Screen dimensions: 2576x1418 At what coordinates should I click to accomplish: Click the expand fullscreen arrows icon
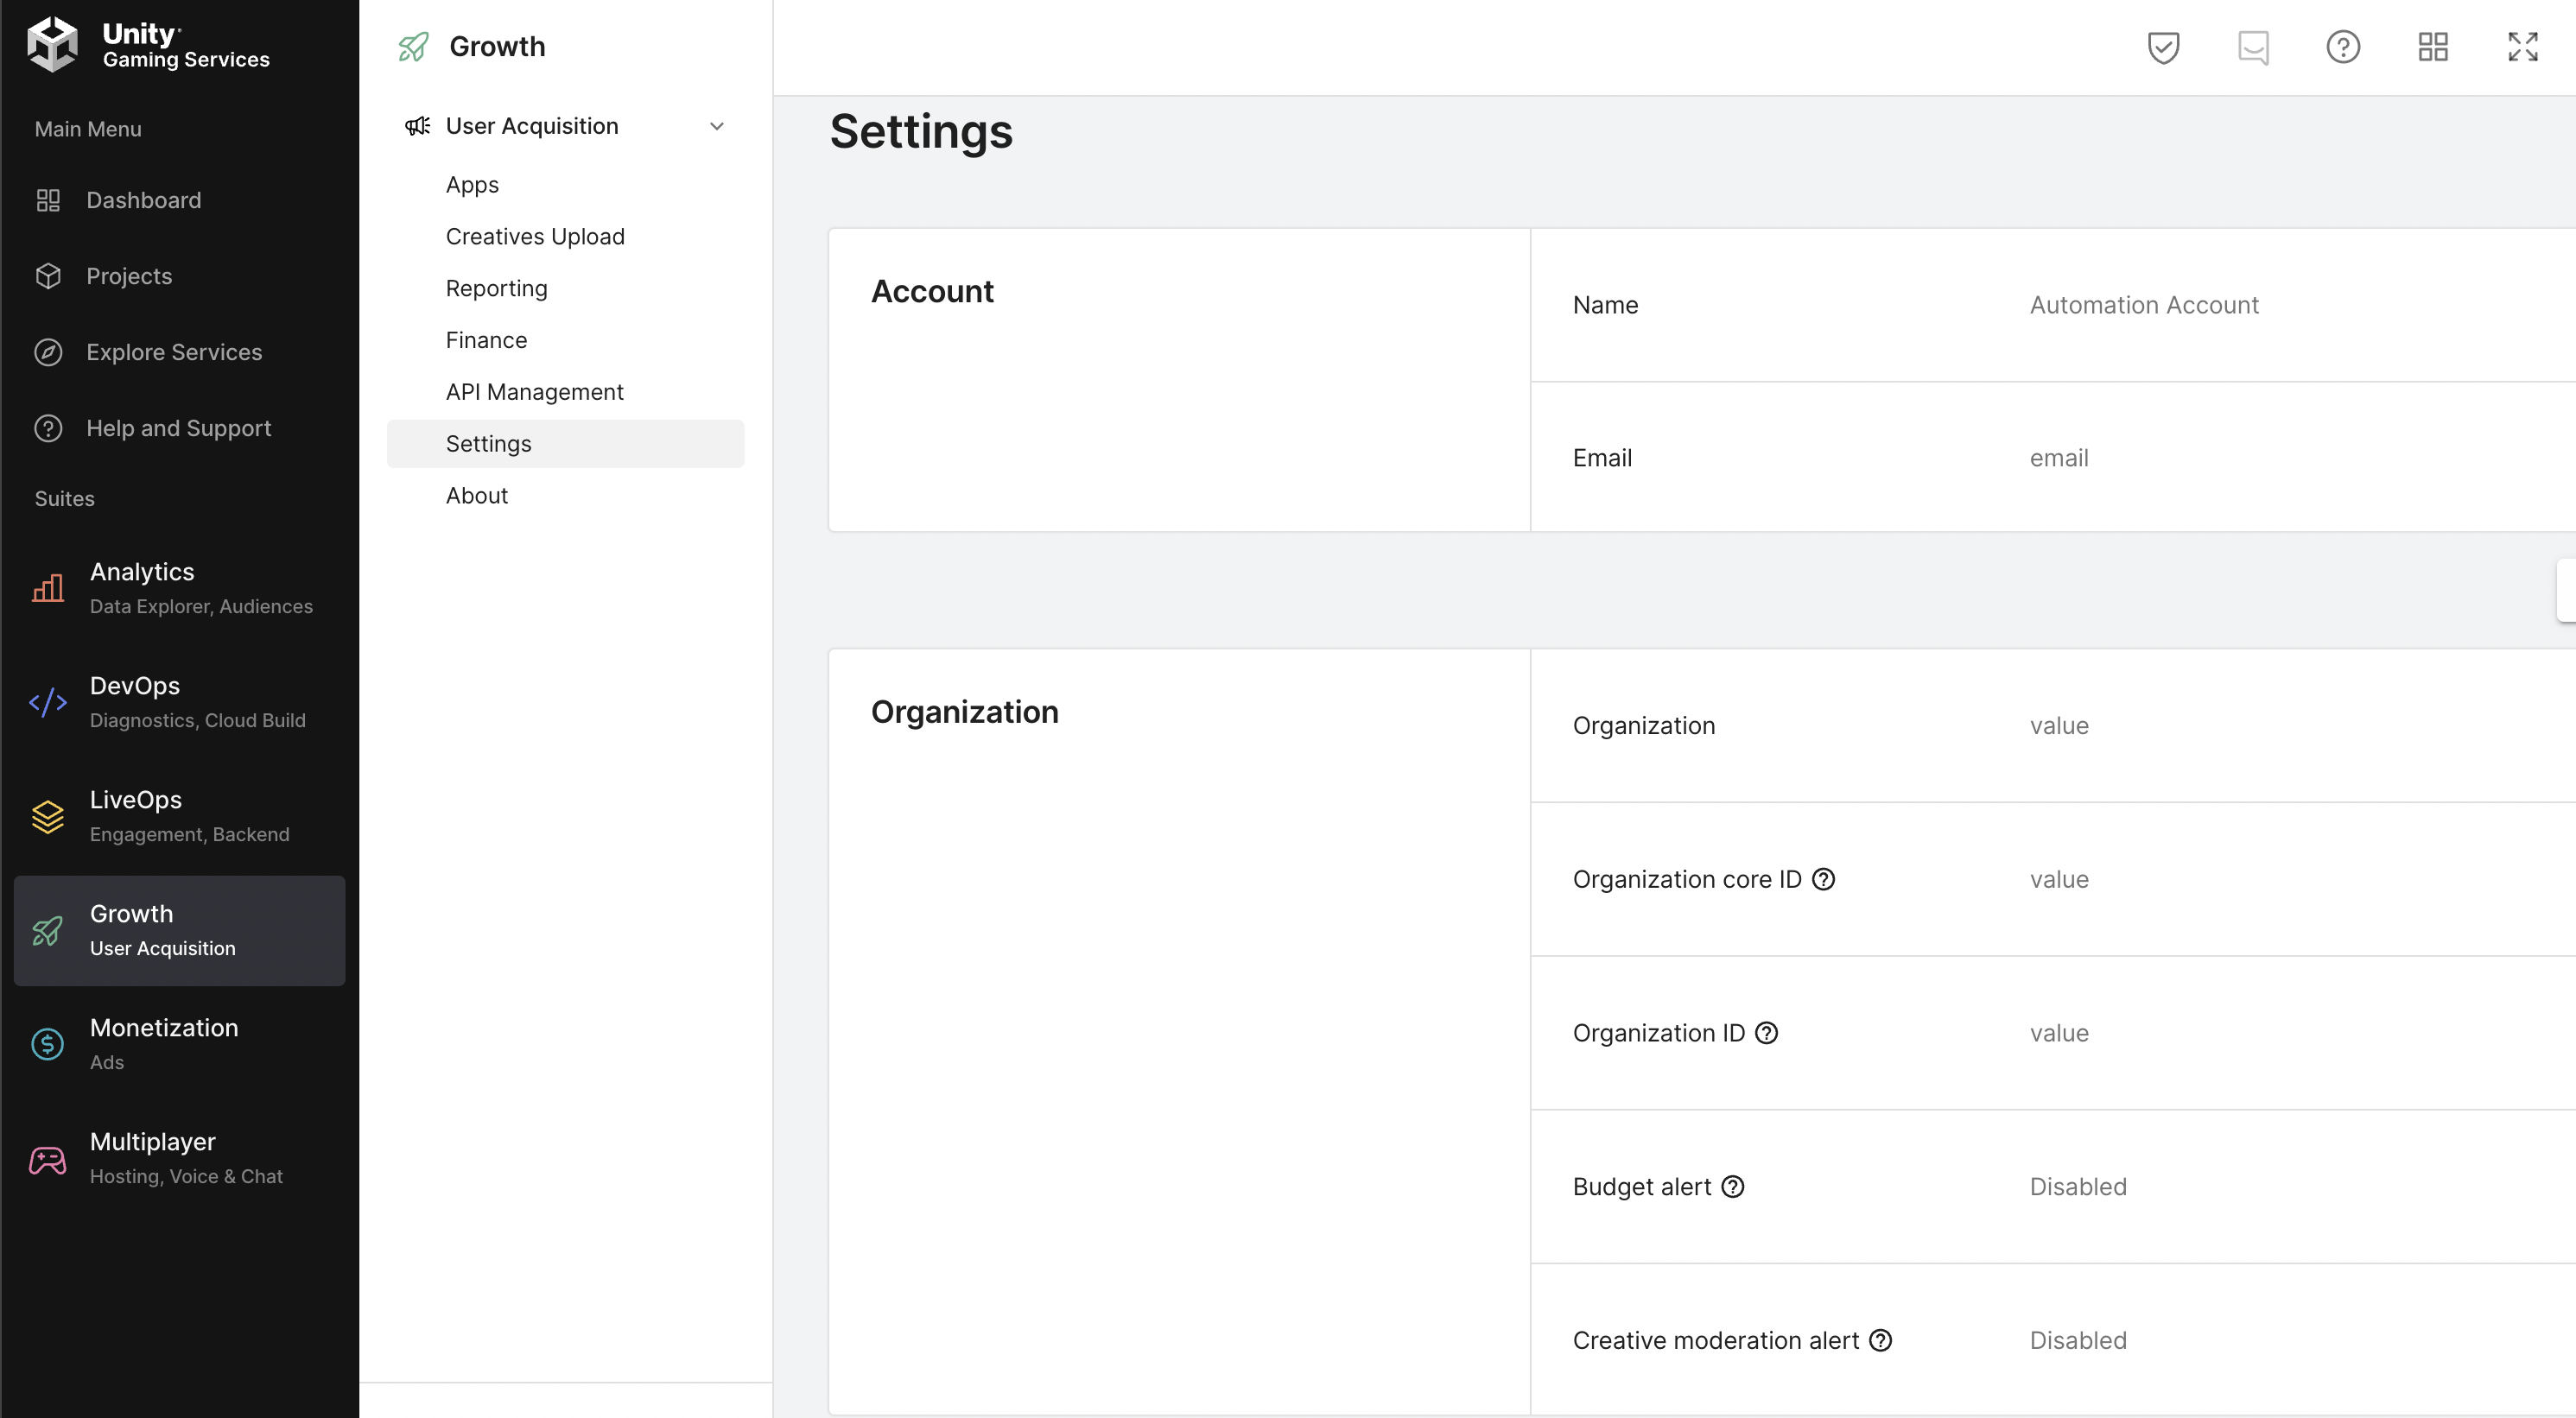click(x=2523, y=47)
